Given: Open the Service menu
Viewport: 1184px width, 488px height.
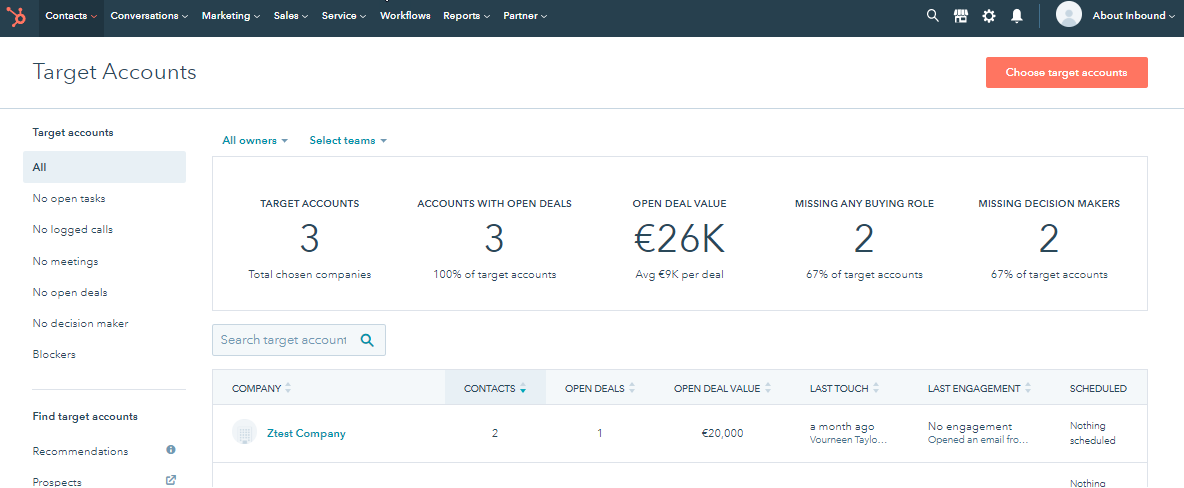Looking at the screenshot, I should coord(344,16).
